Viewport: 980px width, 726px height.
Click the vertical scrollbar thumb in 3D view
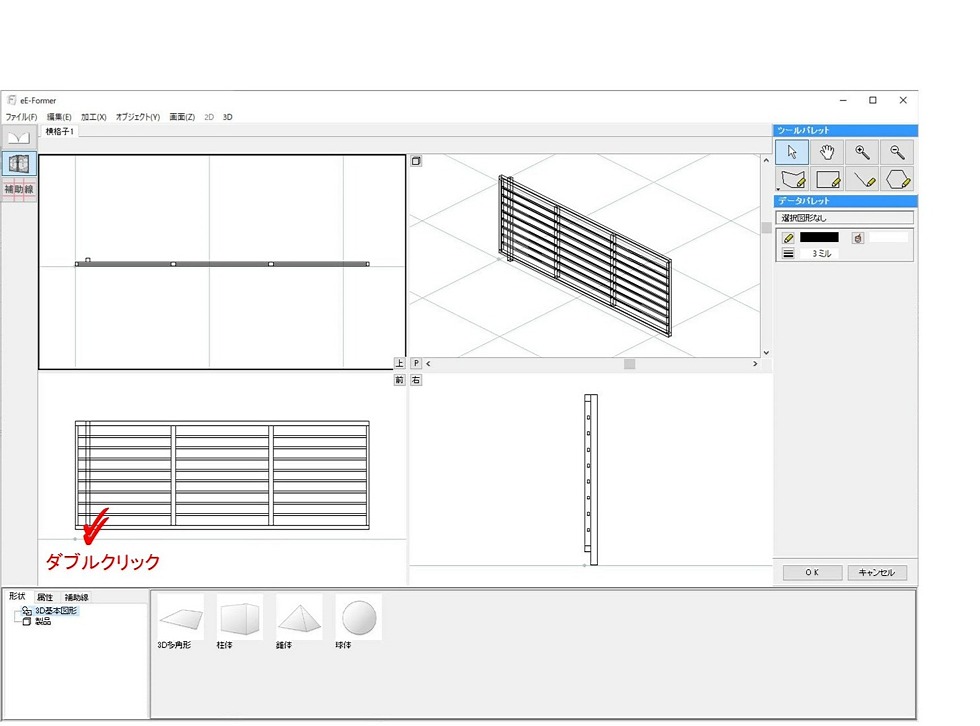click(766, 227)
